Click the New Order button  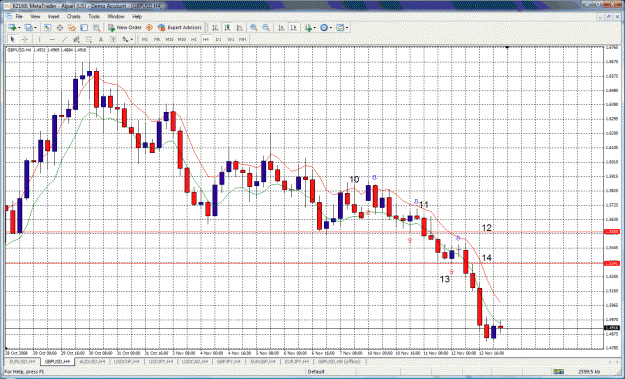[x=125, y=27]
